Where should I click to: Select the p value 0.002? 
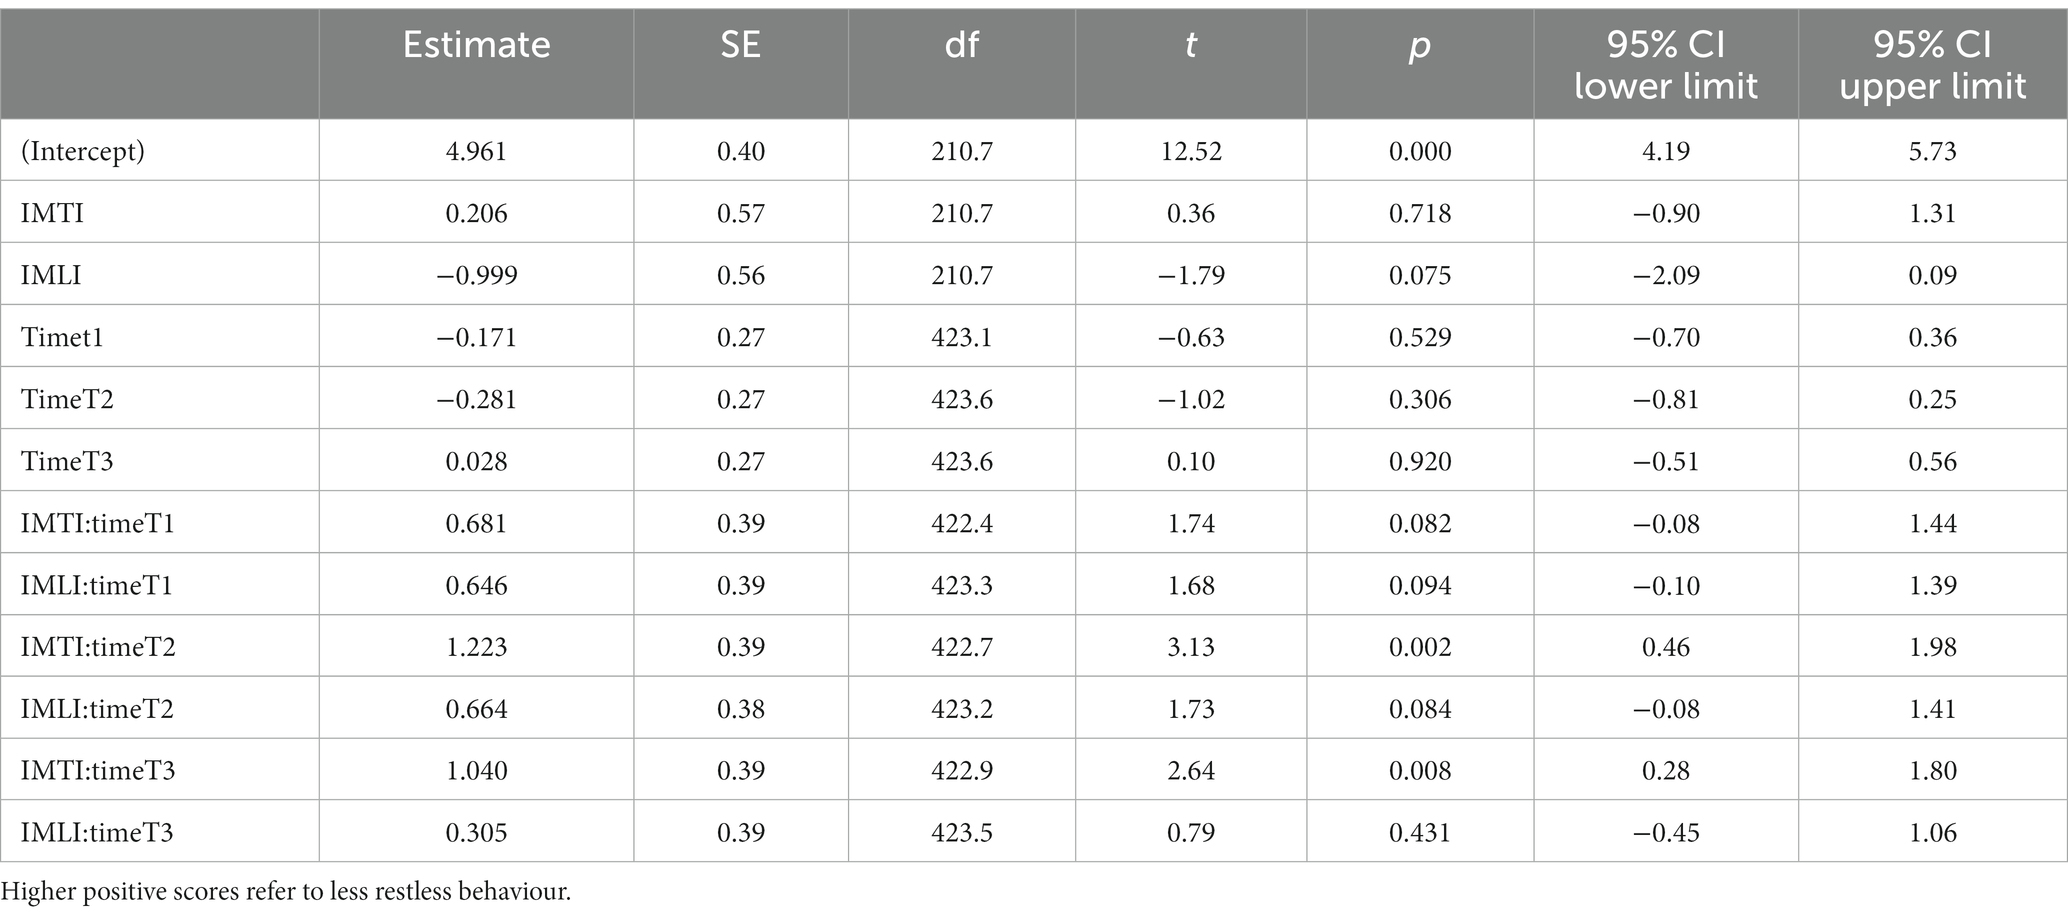[1420, 647]
